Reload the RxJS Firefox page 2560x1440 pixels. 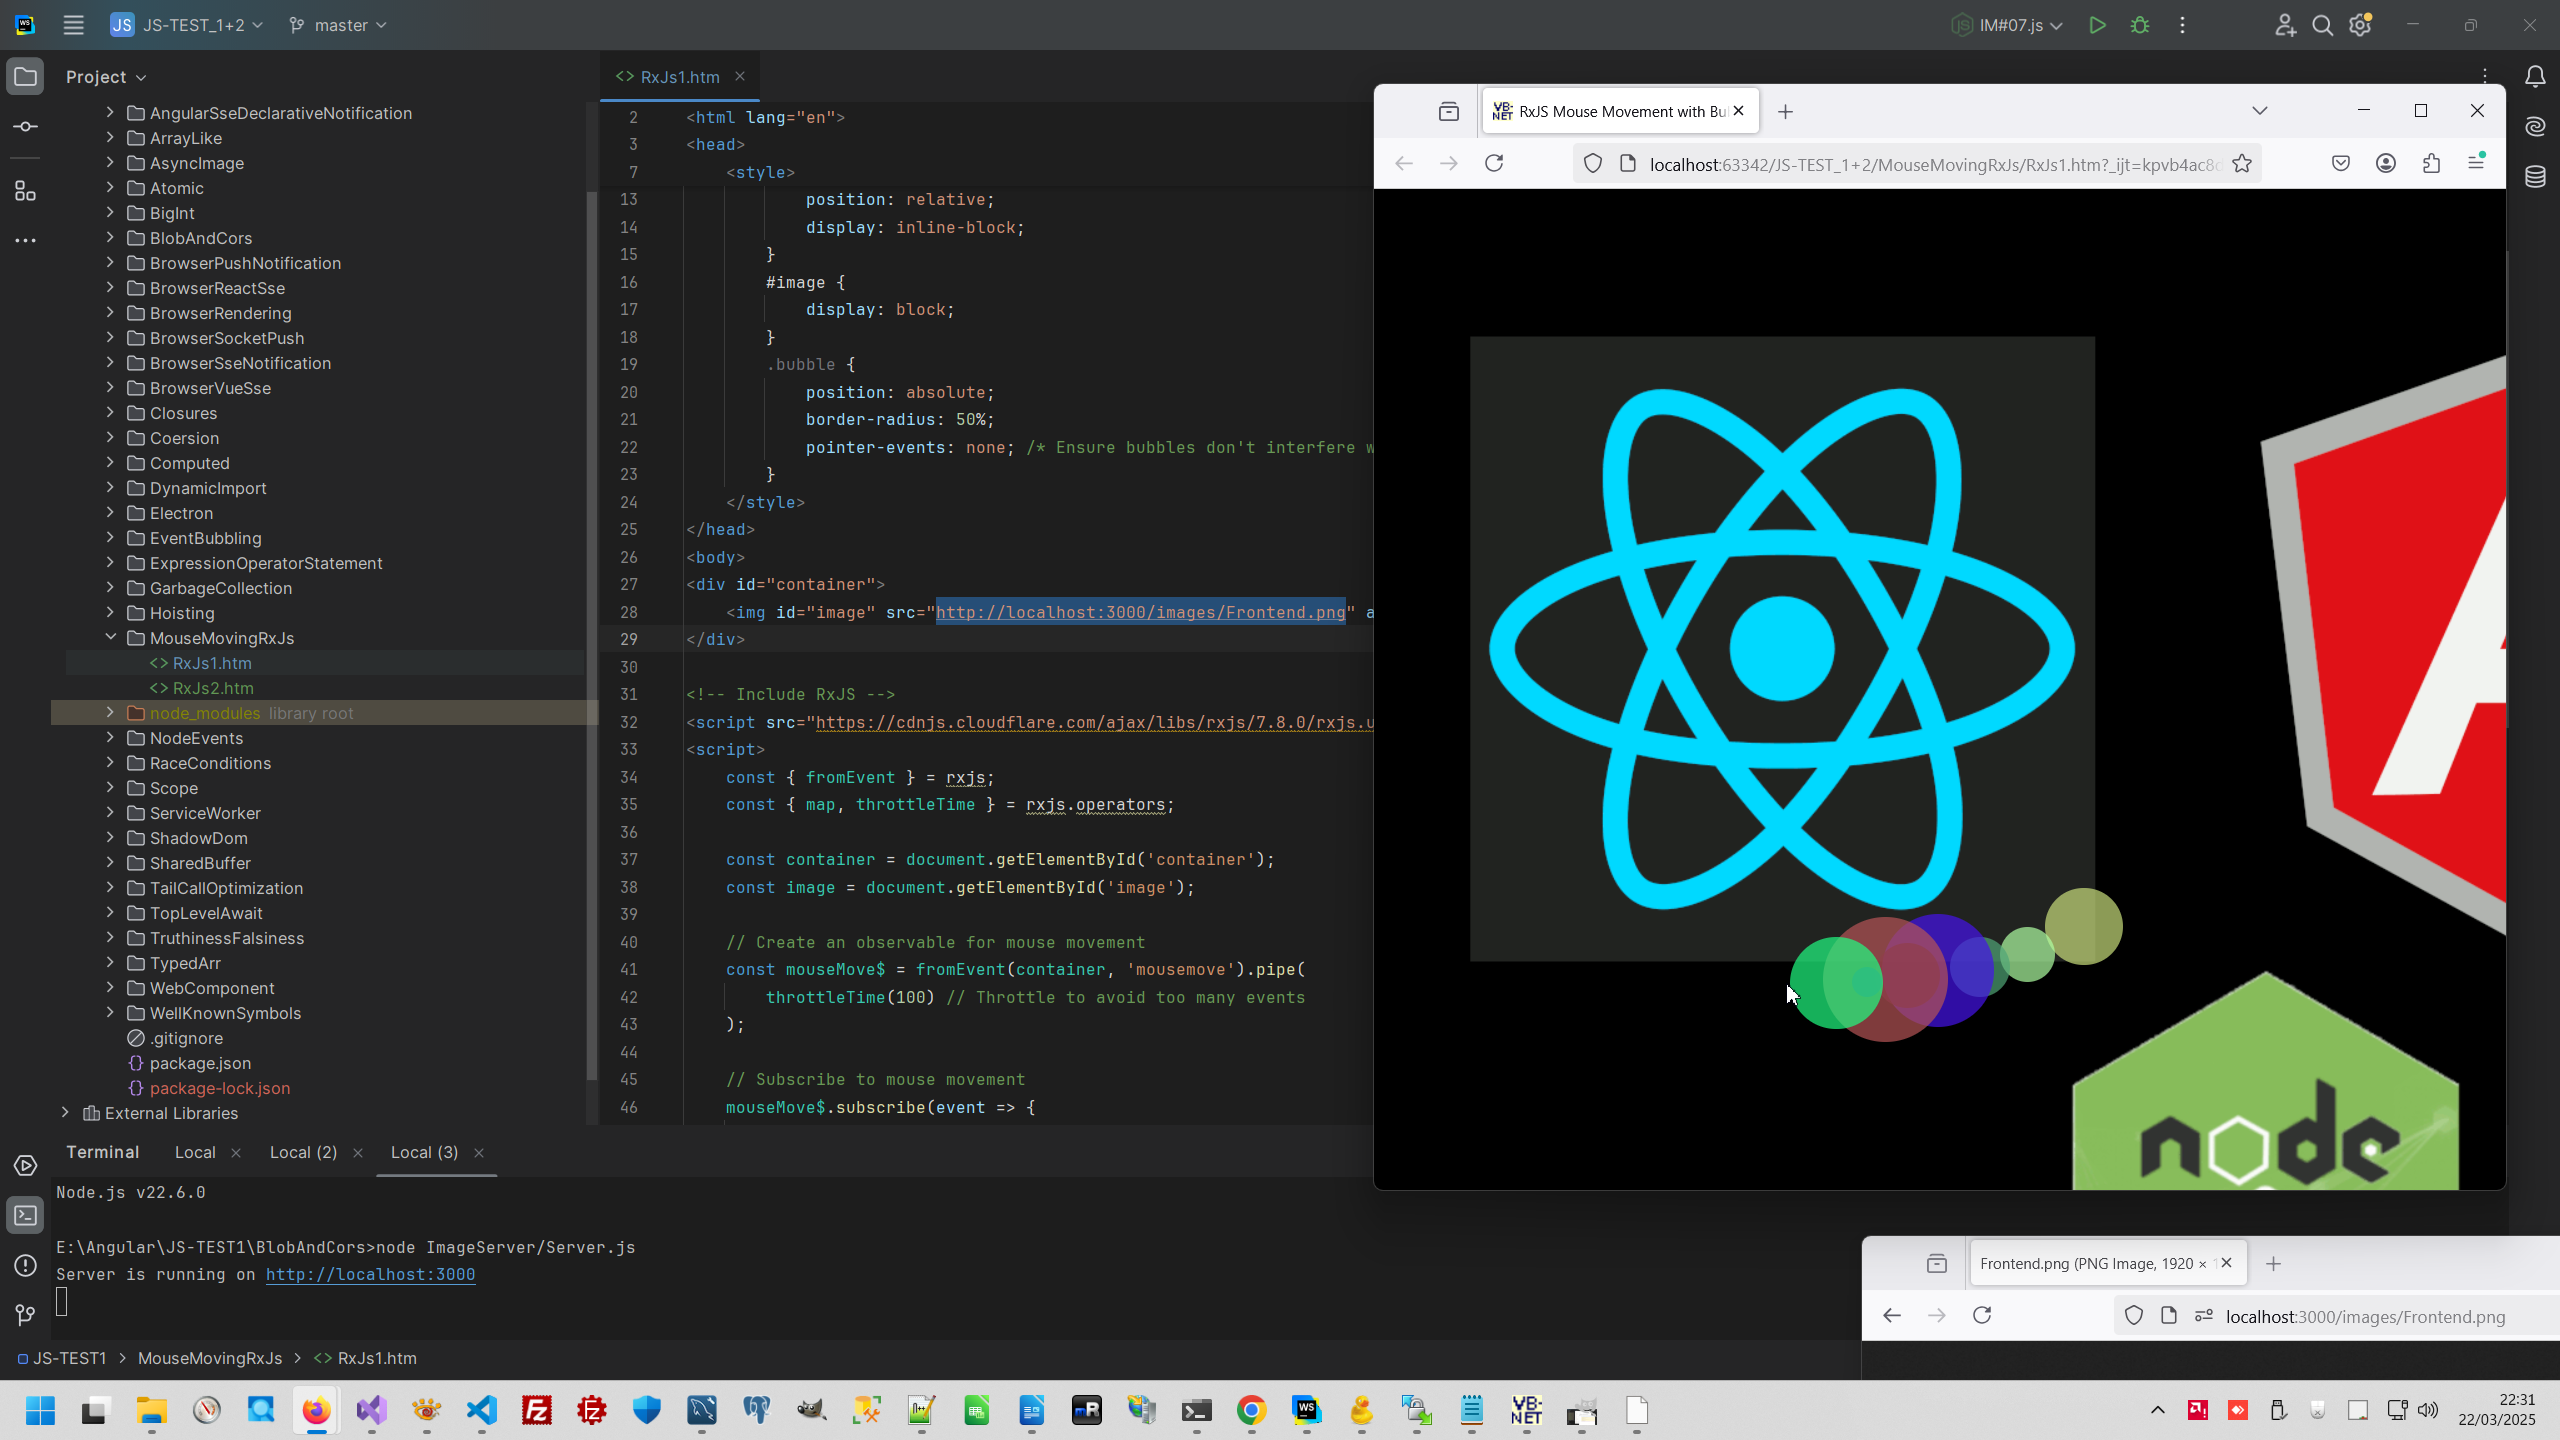1494,164
